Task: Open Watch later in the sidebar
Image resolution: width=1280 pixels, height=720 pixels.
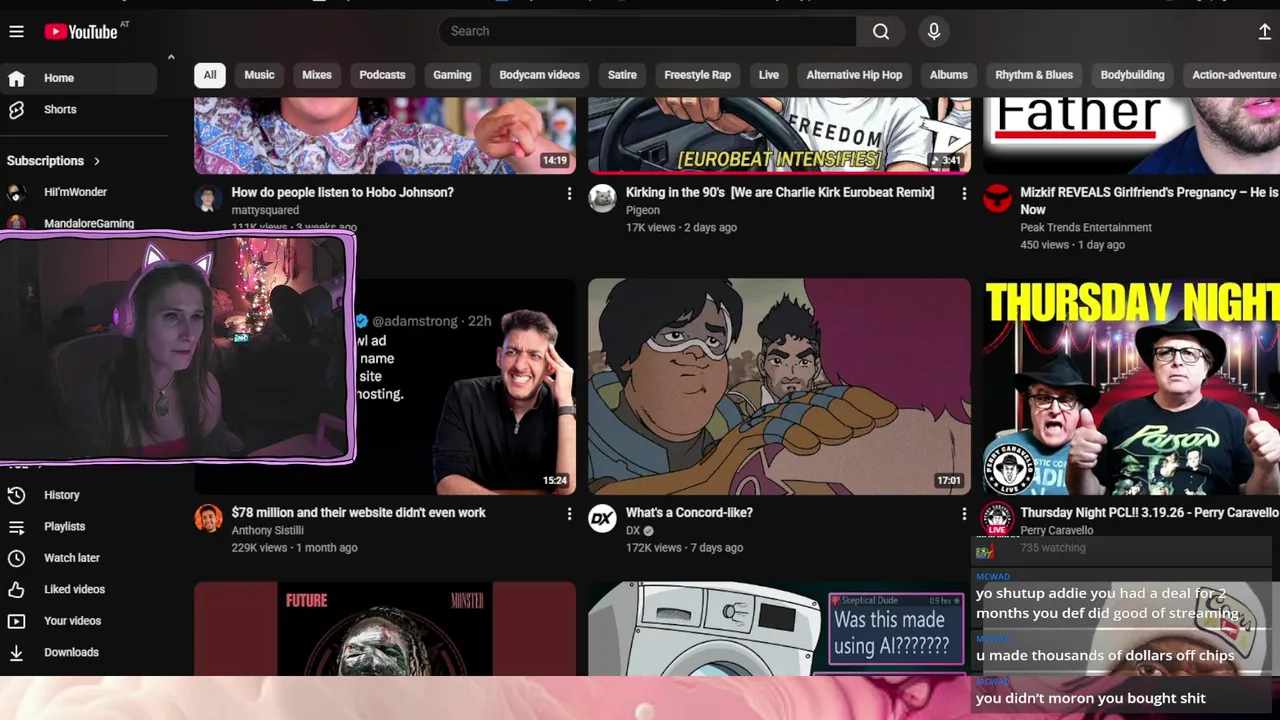Action: coord(80,558)
